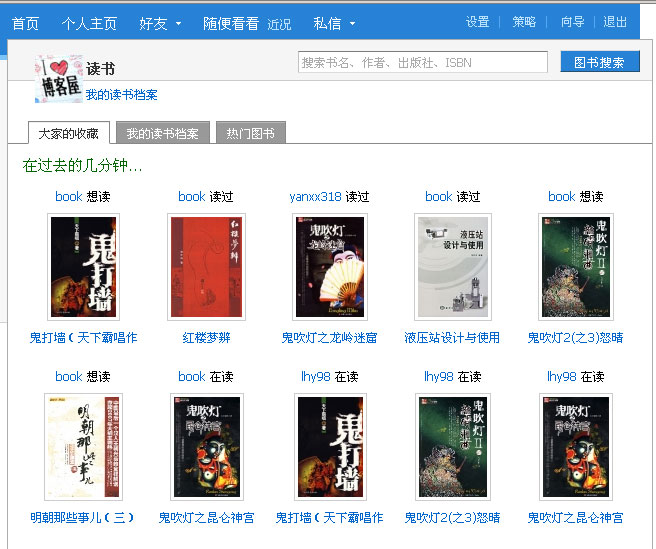Open user book marked 在读 in second row
The width and height of the screenshot is (656, 549).
(192, 376)
